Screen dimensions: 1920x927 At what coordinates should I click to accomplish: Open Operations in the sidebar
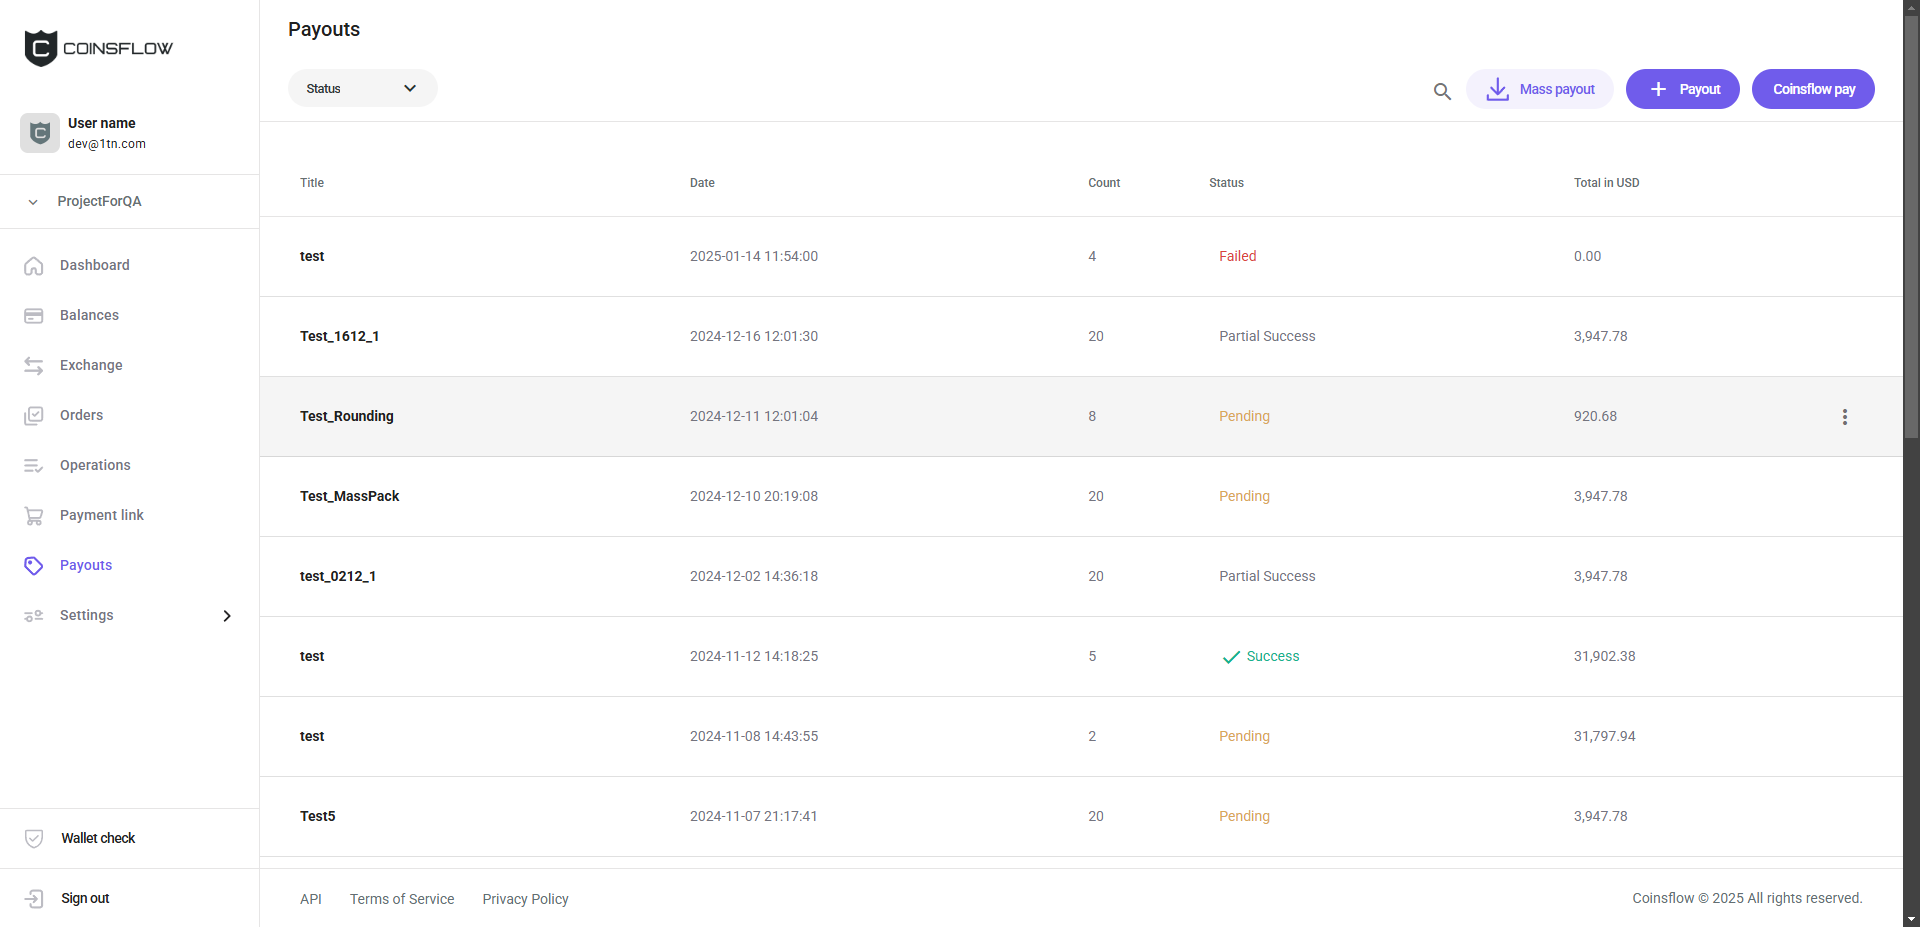point(95,466)
